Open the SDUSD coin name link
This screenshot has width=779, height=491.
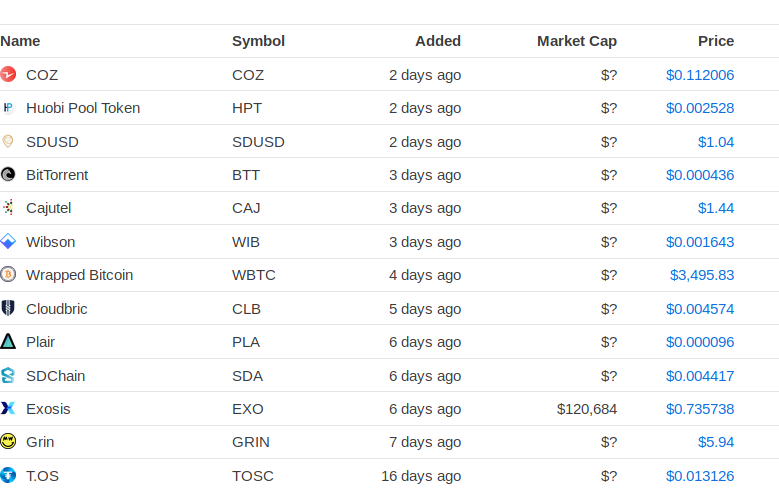click(x=52, y=142)
